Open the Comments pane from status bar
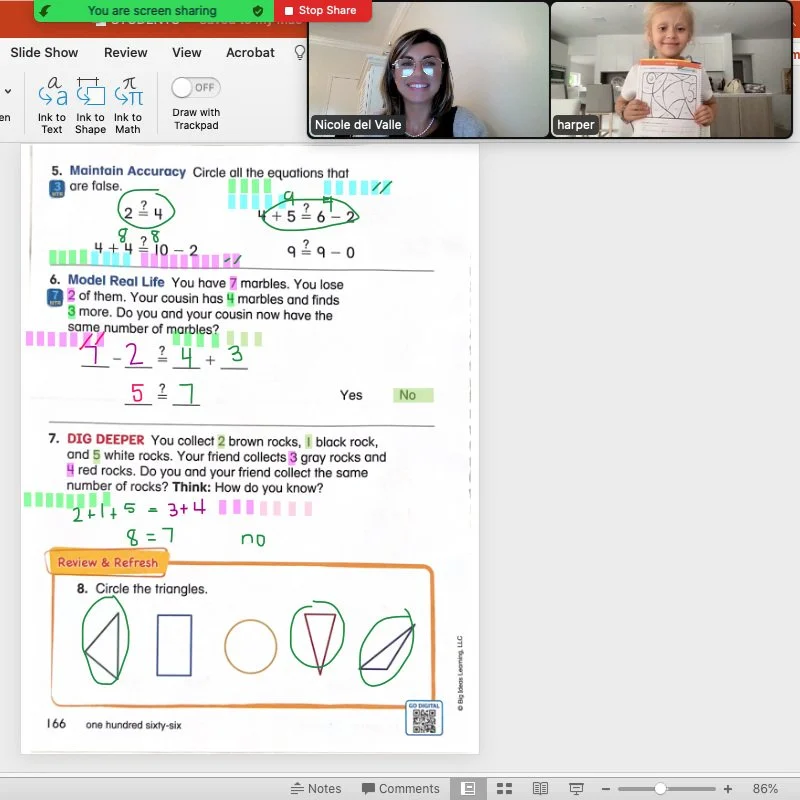800x800 pixels. tap(401, 788)
